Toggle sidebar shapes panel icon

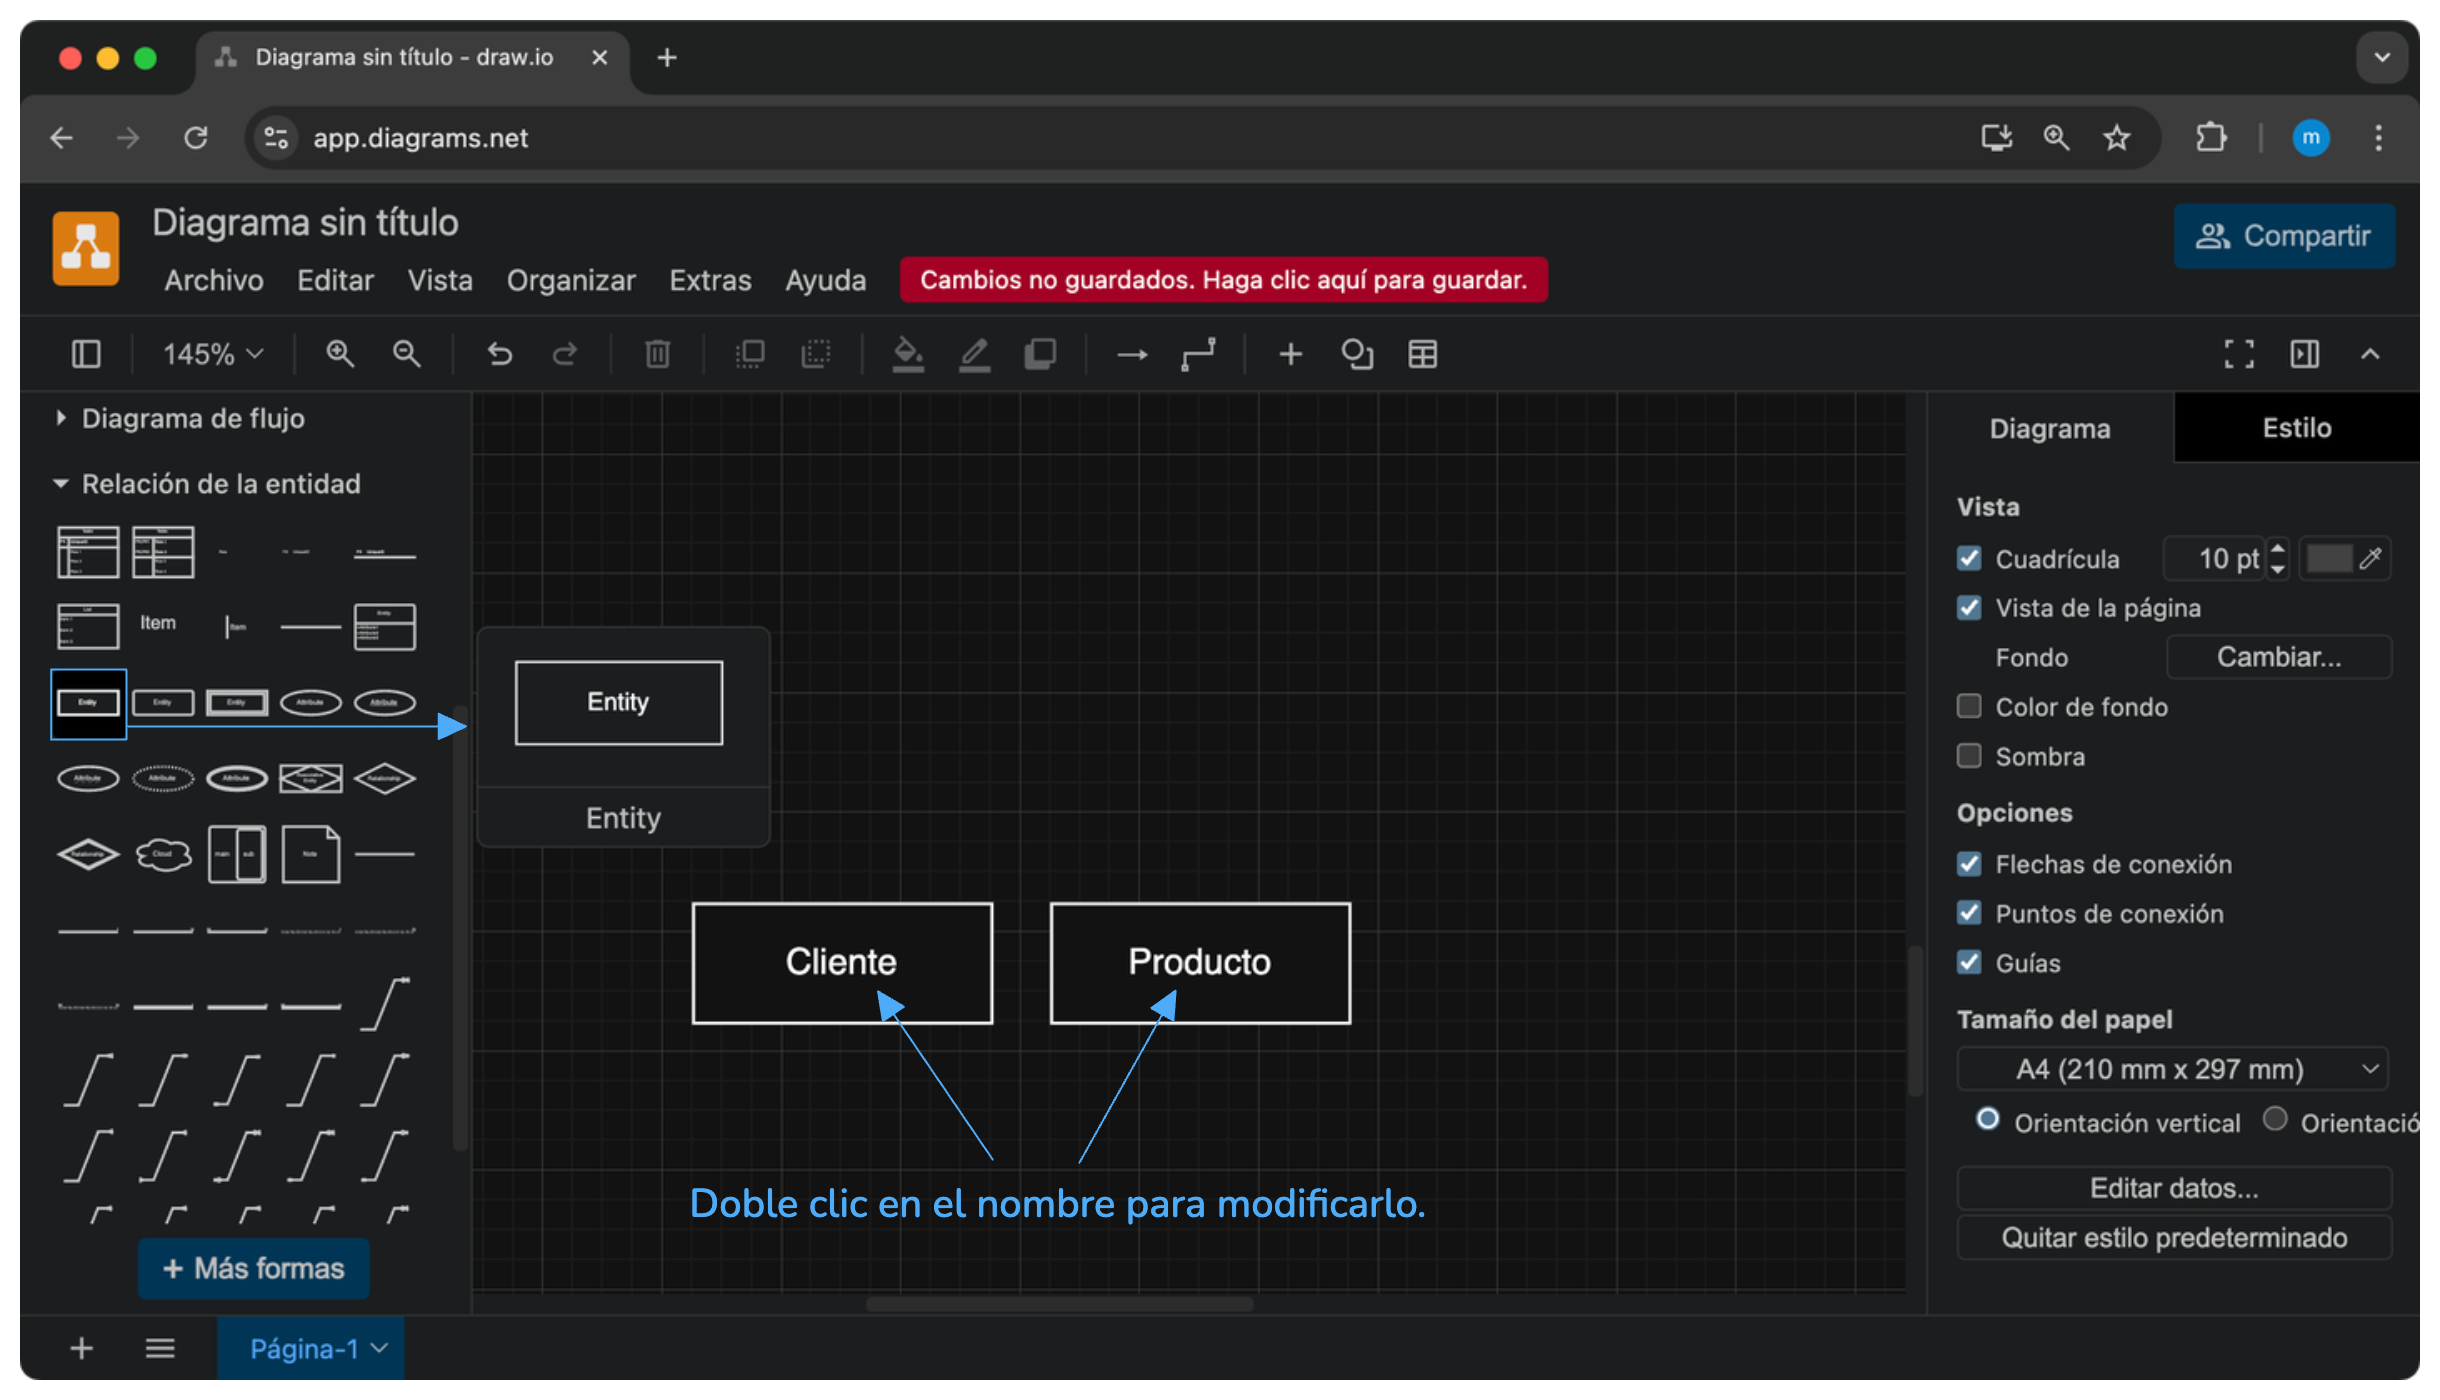click(86, 354)
